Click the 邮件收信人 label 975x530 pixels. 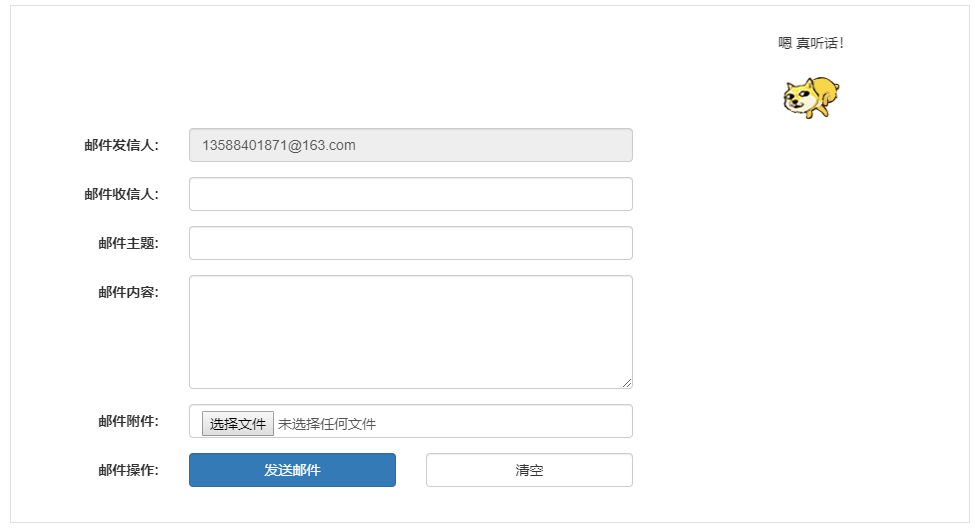coord(122,195)
